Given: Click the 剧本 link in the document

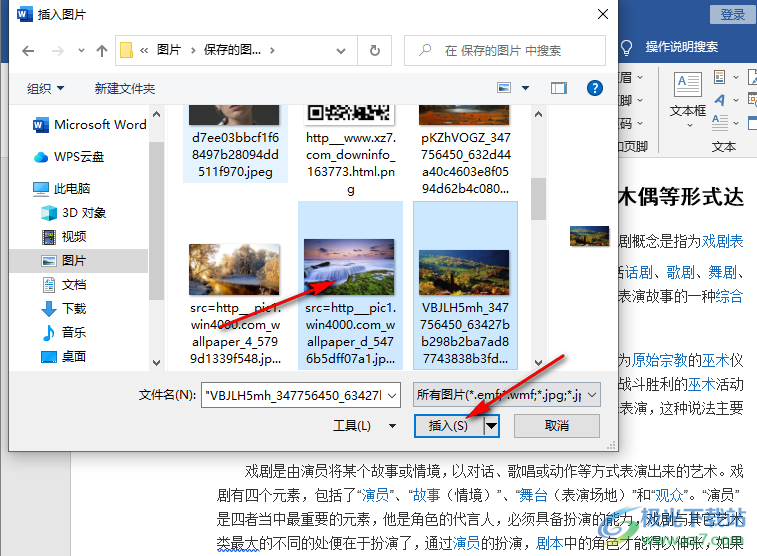Looking at the screenshot, I should 549,543.
